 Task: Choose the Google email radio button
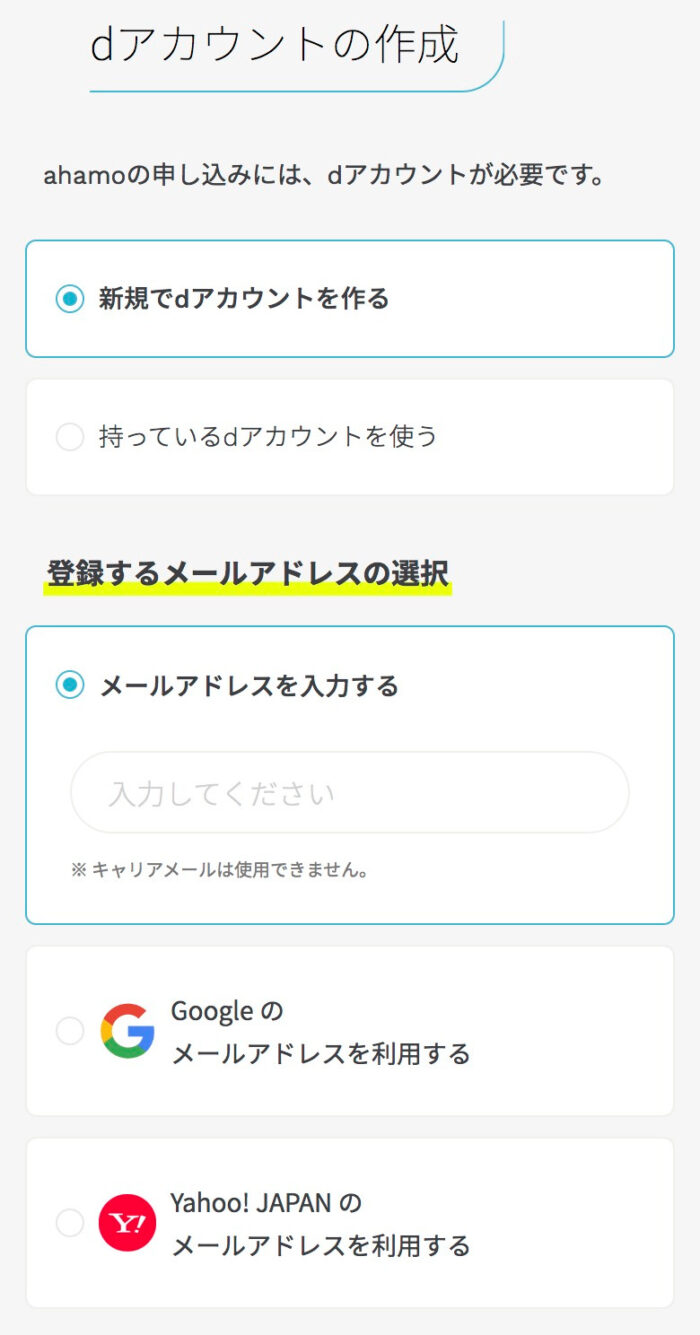coord(70,1031)
